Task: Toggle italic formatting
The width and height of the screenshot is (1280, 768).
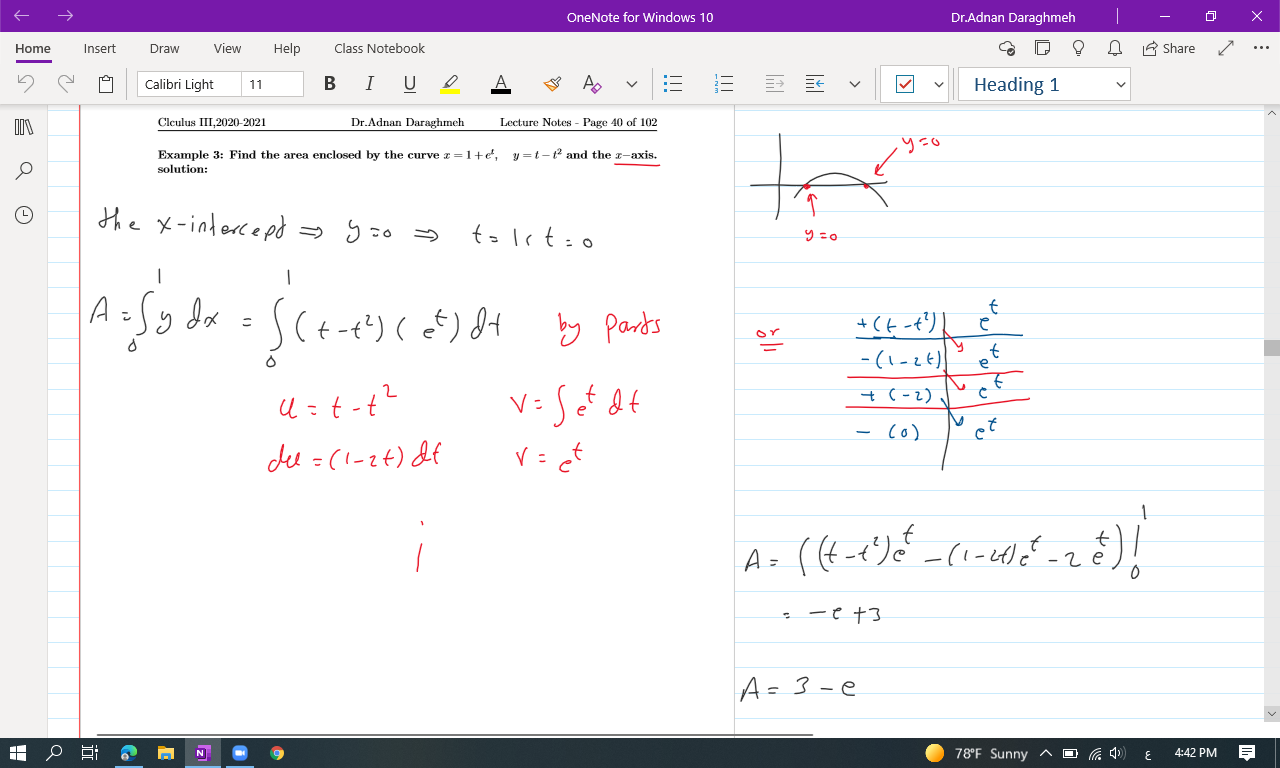Action: click(x=369, y=84)
